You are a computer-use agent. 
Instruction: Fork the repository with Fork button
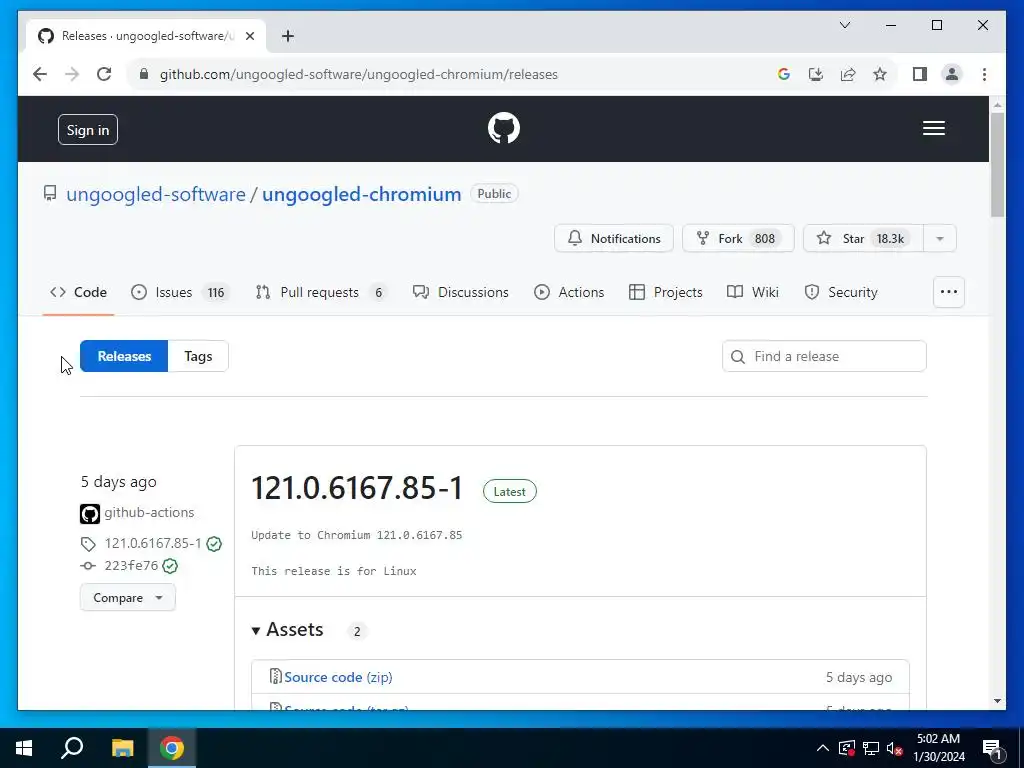(738, 238)
